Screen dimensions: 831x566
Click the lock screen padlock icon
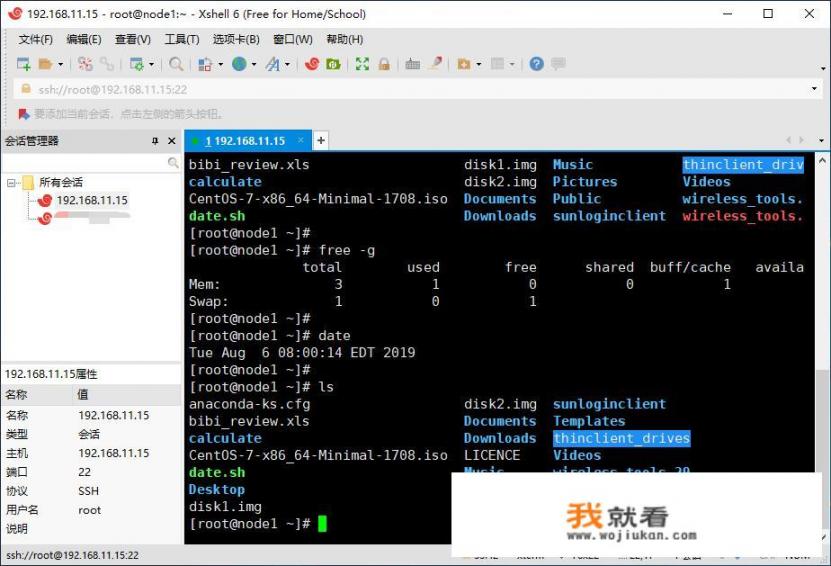pyautogui.click(x=384, y=64)
